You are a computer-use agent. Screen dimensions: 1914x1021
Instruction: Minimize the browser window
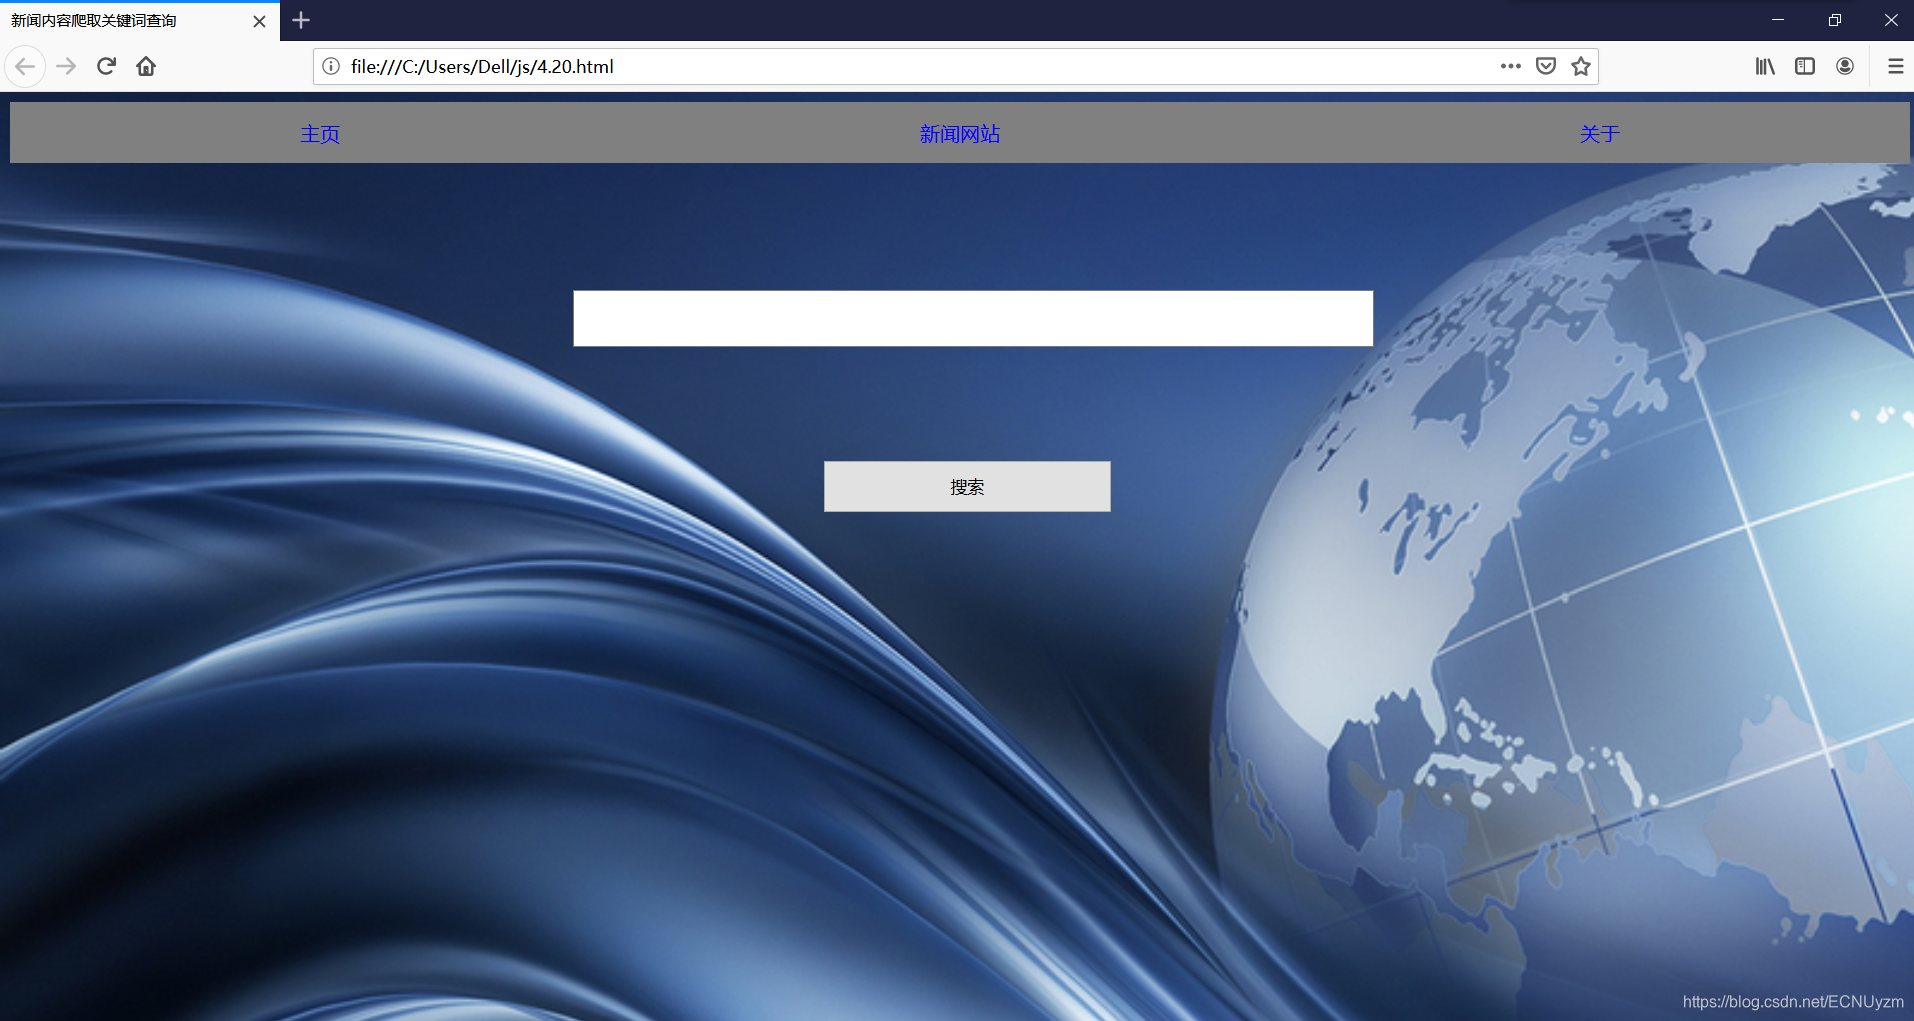coord(1778,20)
